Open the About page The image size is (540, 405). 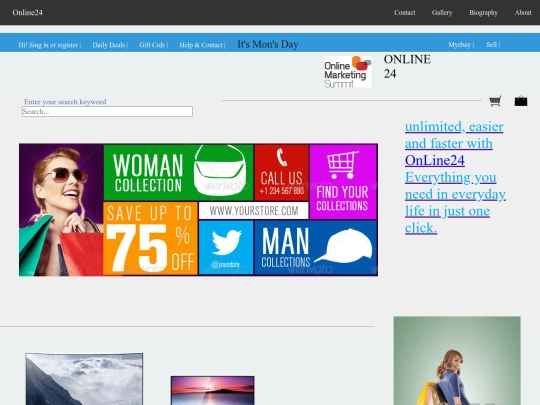pos(523,12)
